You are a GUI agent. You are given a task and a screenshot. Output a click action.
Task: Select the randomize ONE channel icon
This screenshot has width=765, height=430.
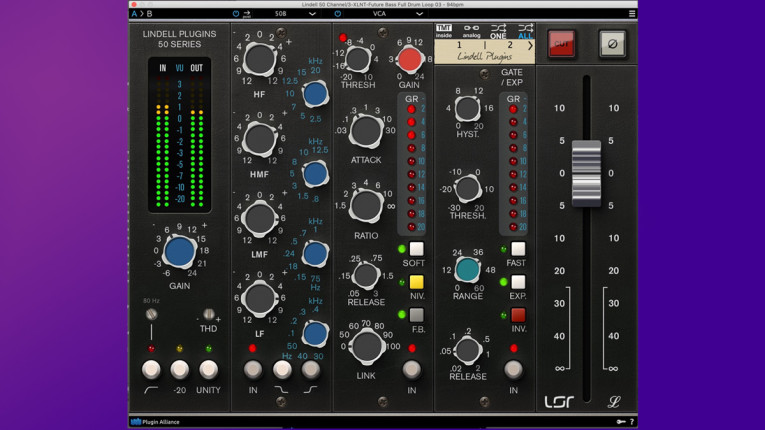pyautogui.click(x=498, y=31)
